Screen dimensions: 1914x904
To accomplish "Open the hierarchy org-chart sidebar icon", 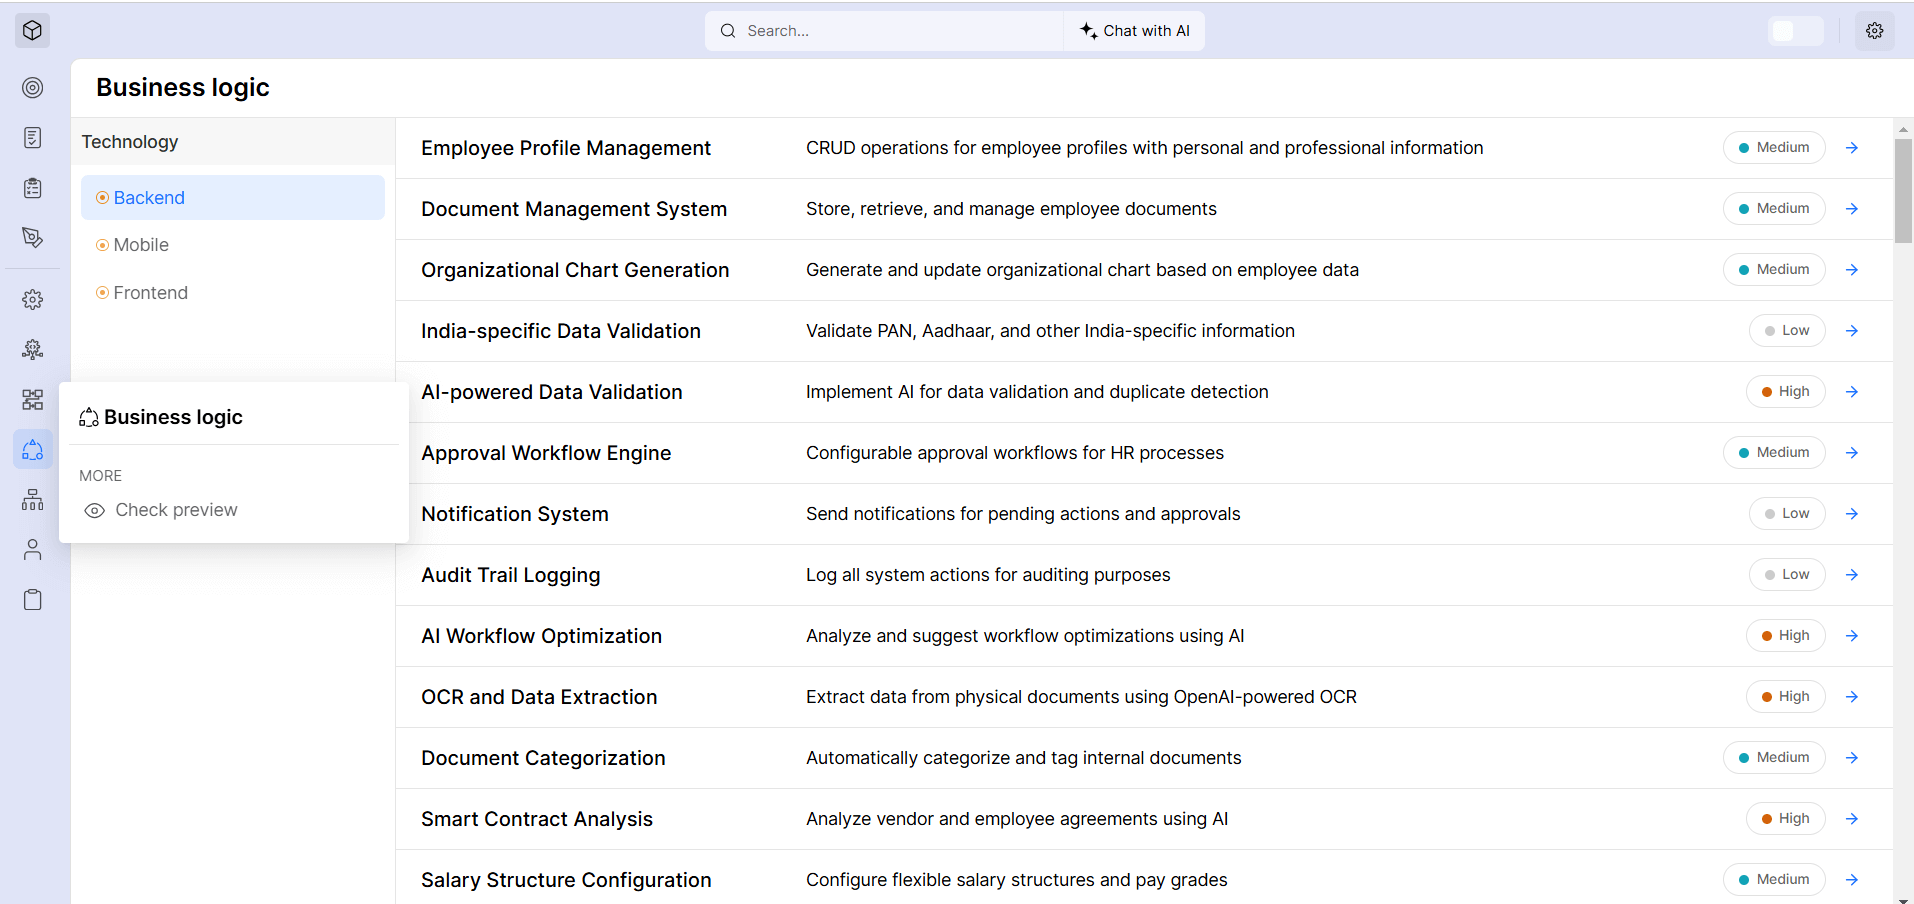I will click(x=33, y=500).
